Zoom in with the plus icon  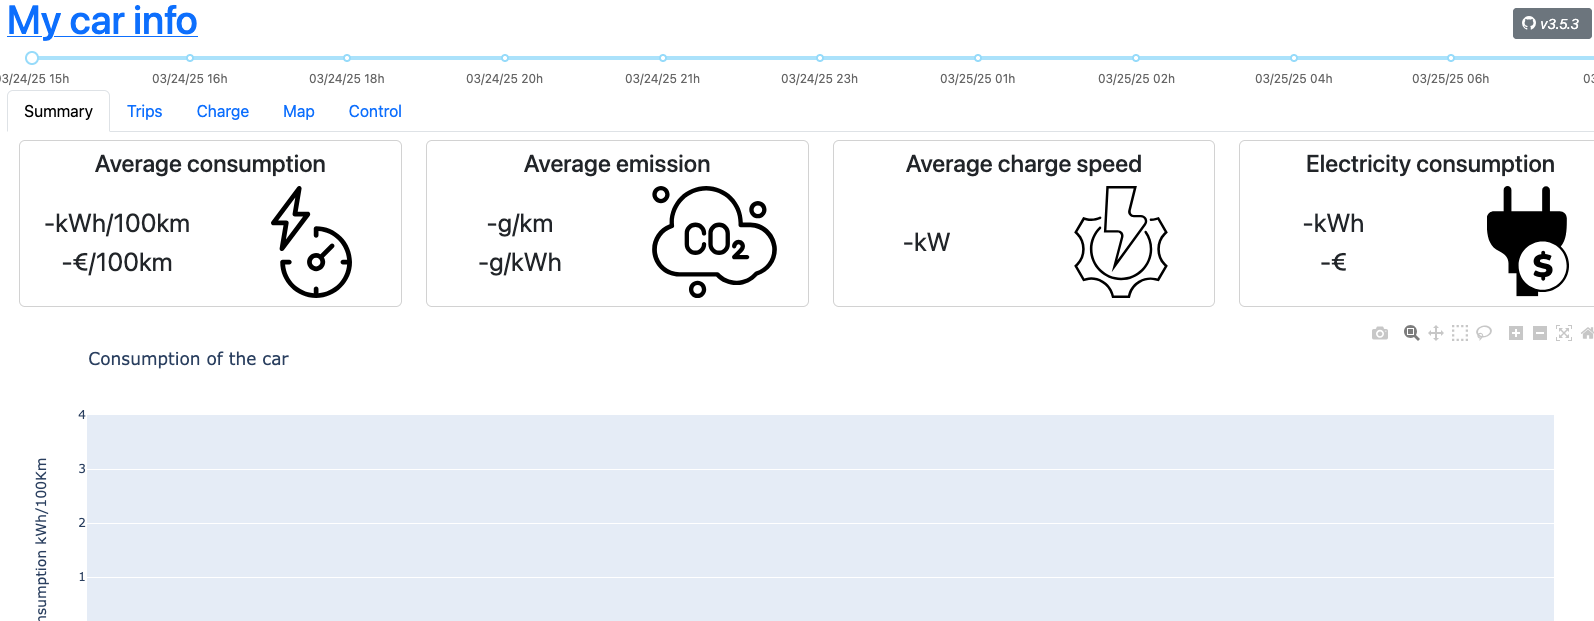coord(1516,333)
